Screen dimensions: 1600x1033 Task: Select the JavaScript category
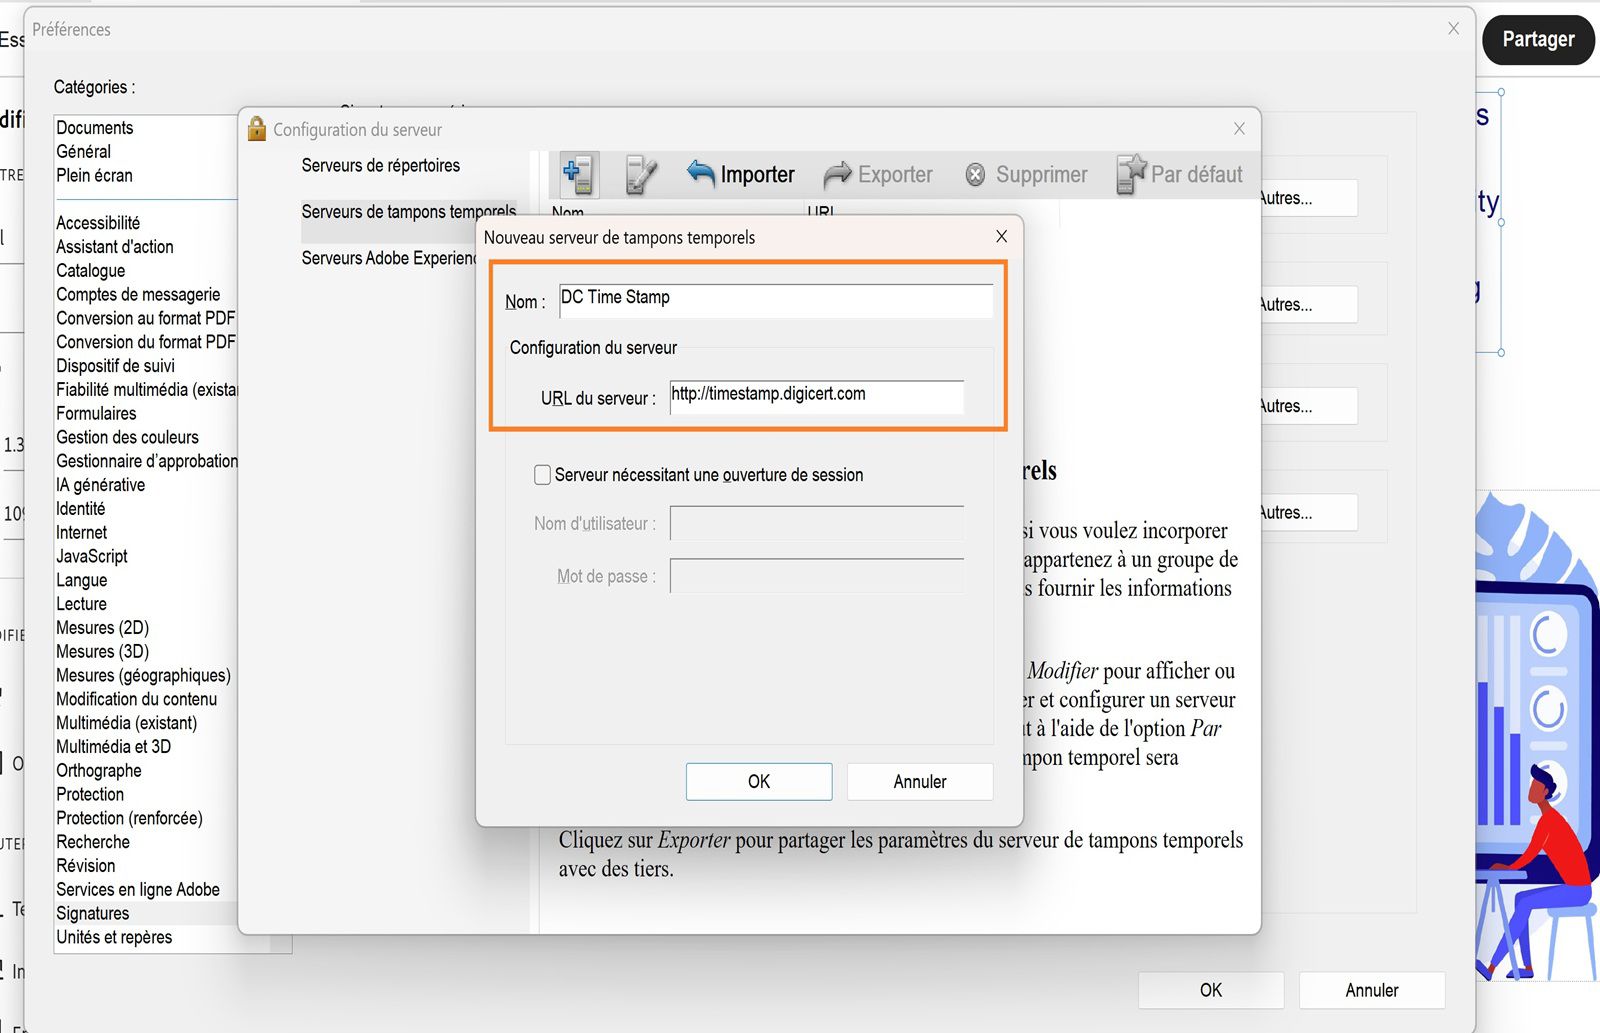[90, 556]
